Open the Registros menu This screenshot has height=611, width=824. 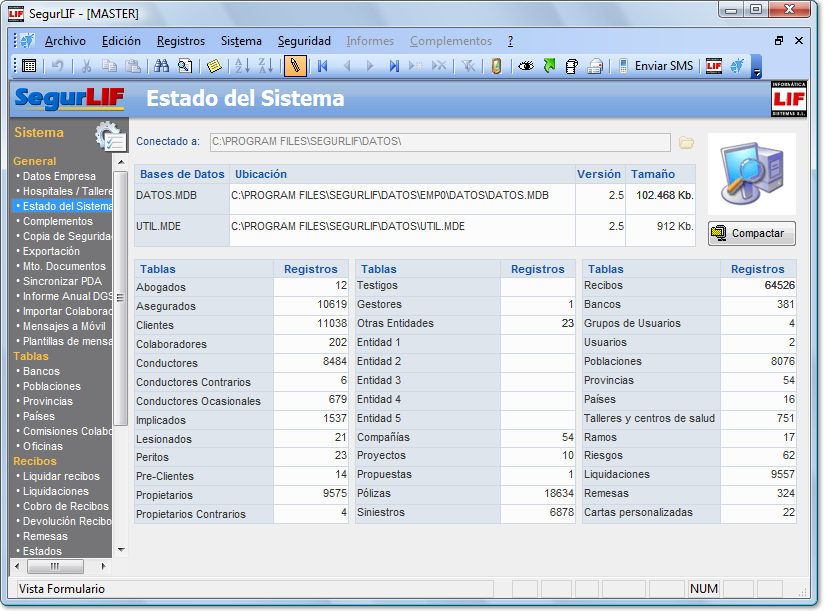pos(181,41)
